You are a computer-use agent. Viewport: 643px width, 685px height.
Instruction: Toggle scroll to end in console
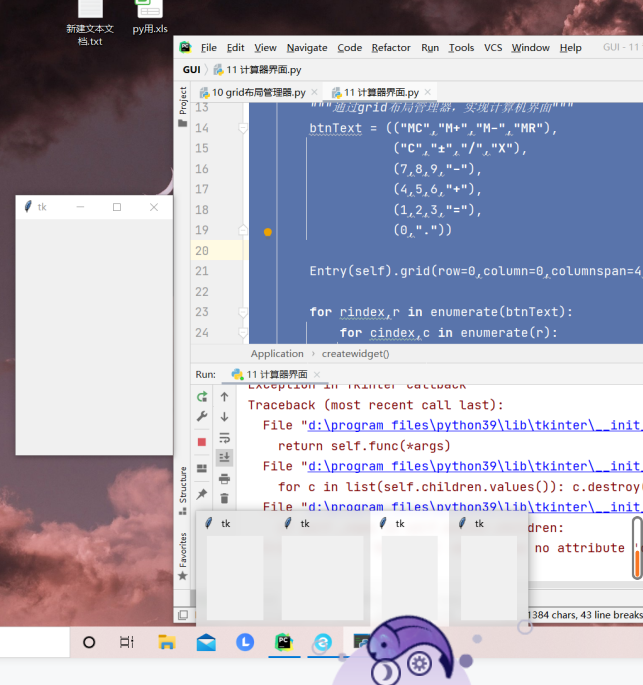(225, 457)
